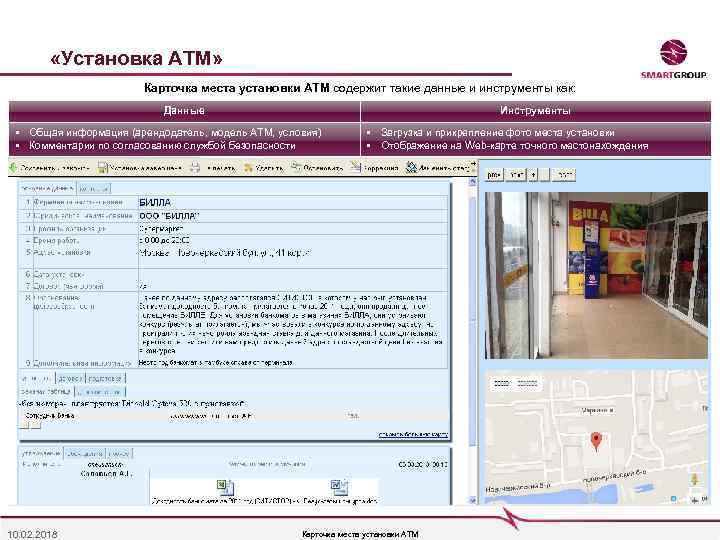Click the approval date at the panel's right edge
Screen dimensions: 720x540
(x=422, y=465)
